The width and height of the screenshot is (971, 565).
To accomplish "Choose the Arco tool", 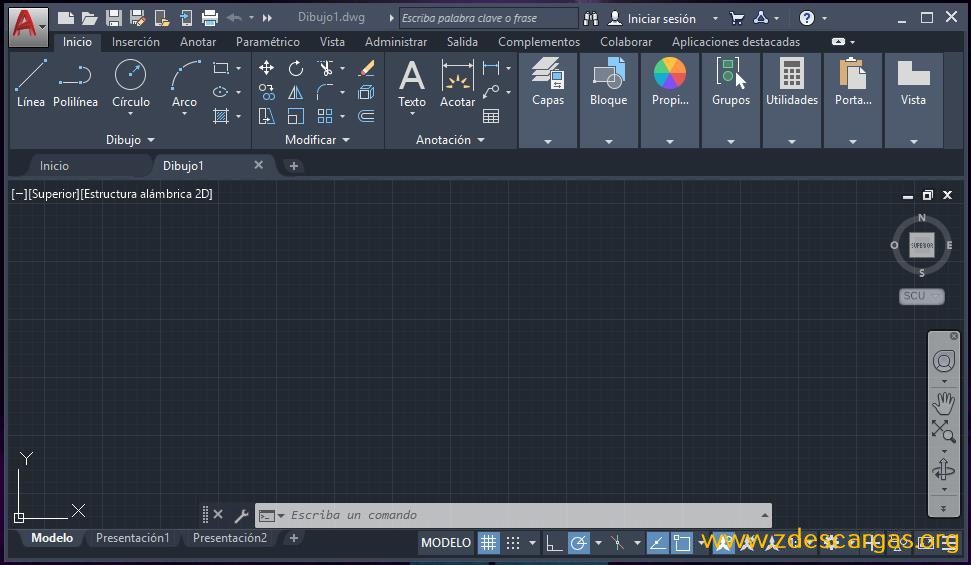I will (x=185, y=85).
